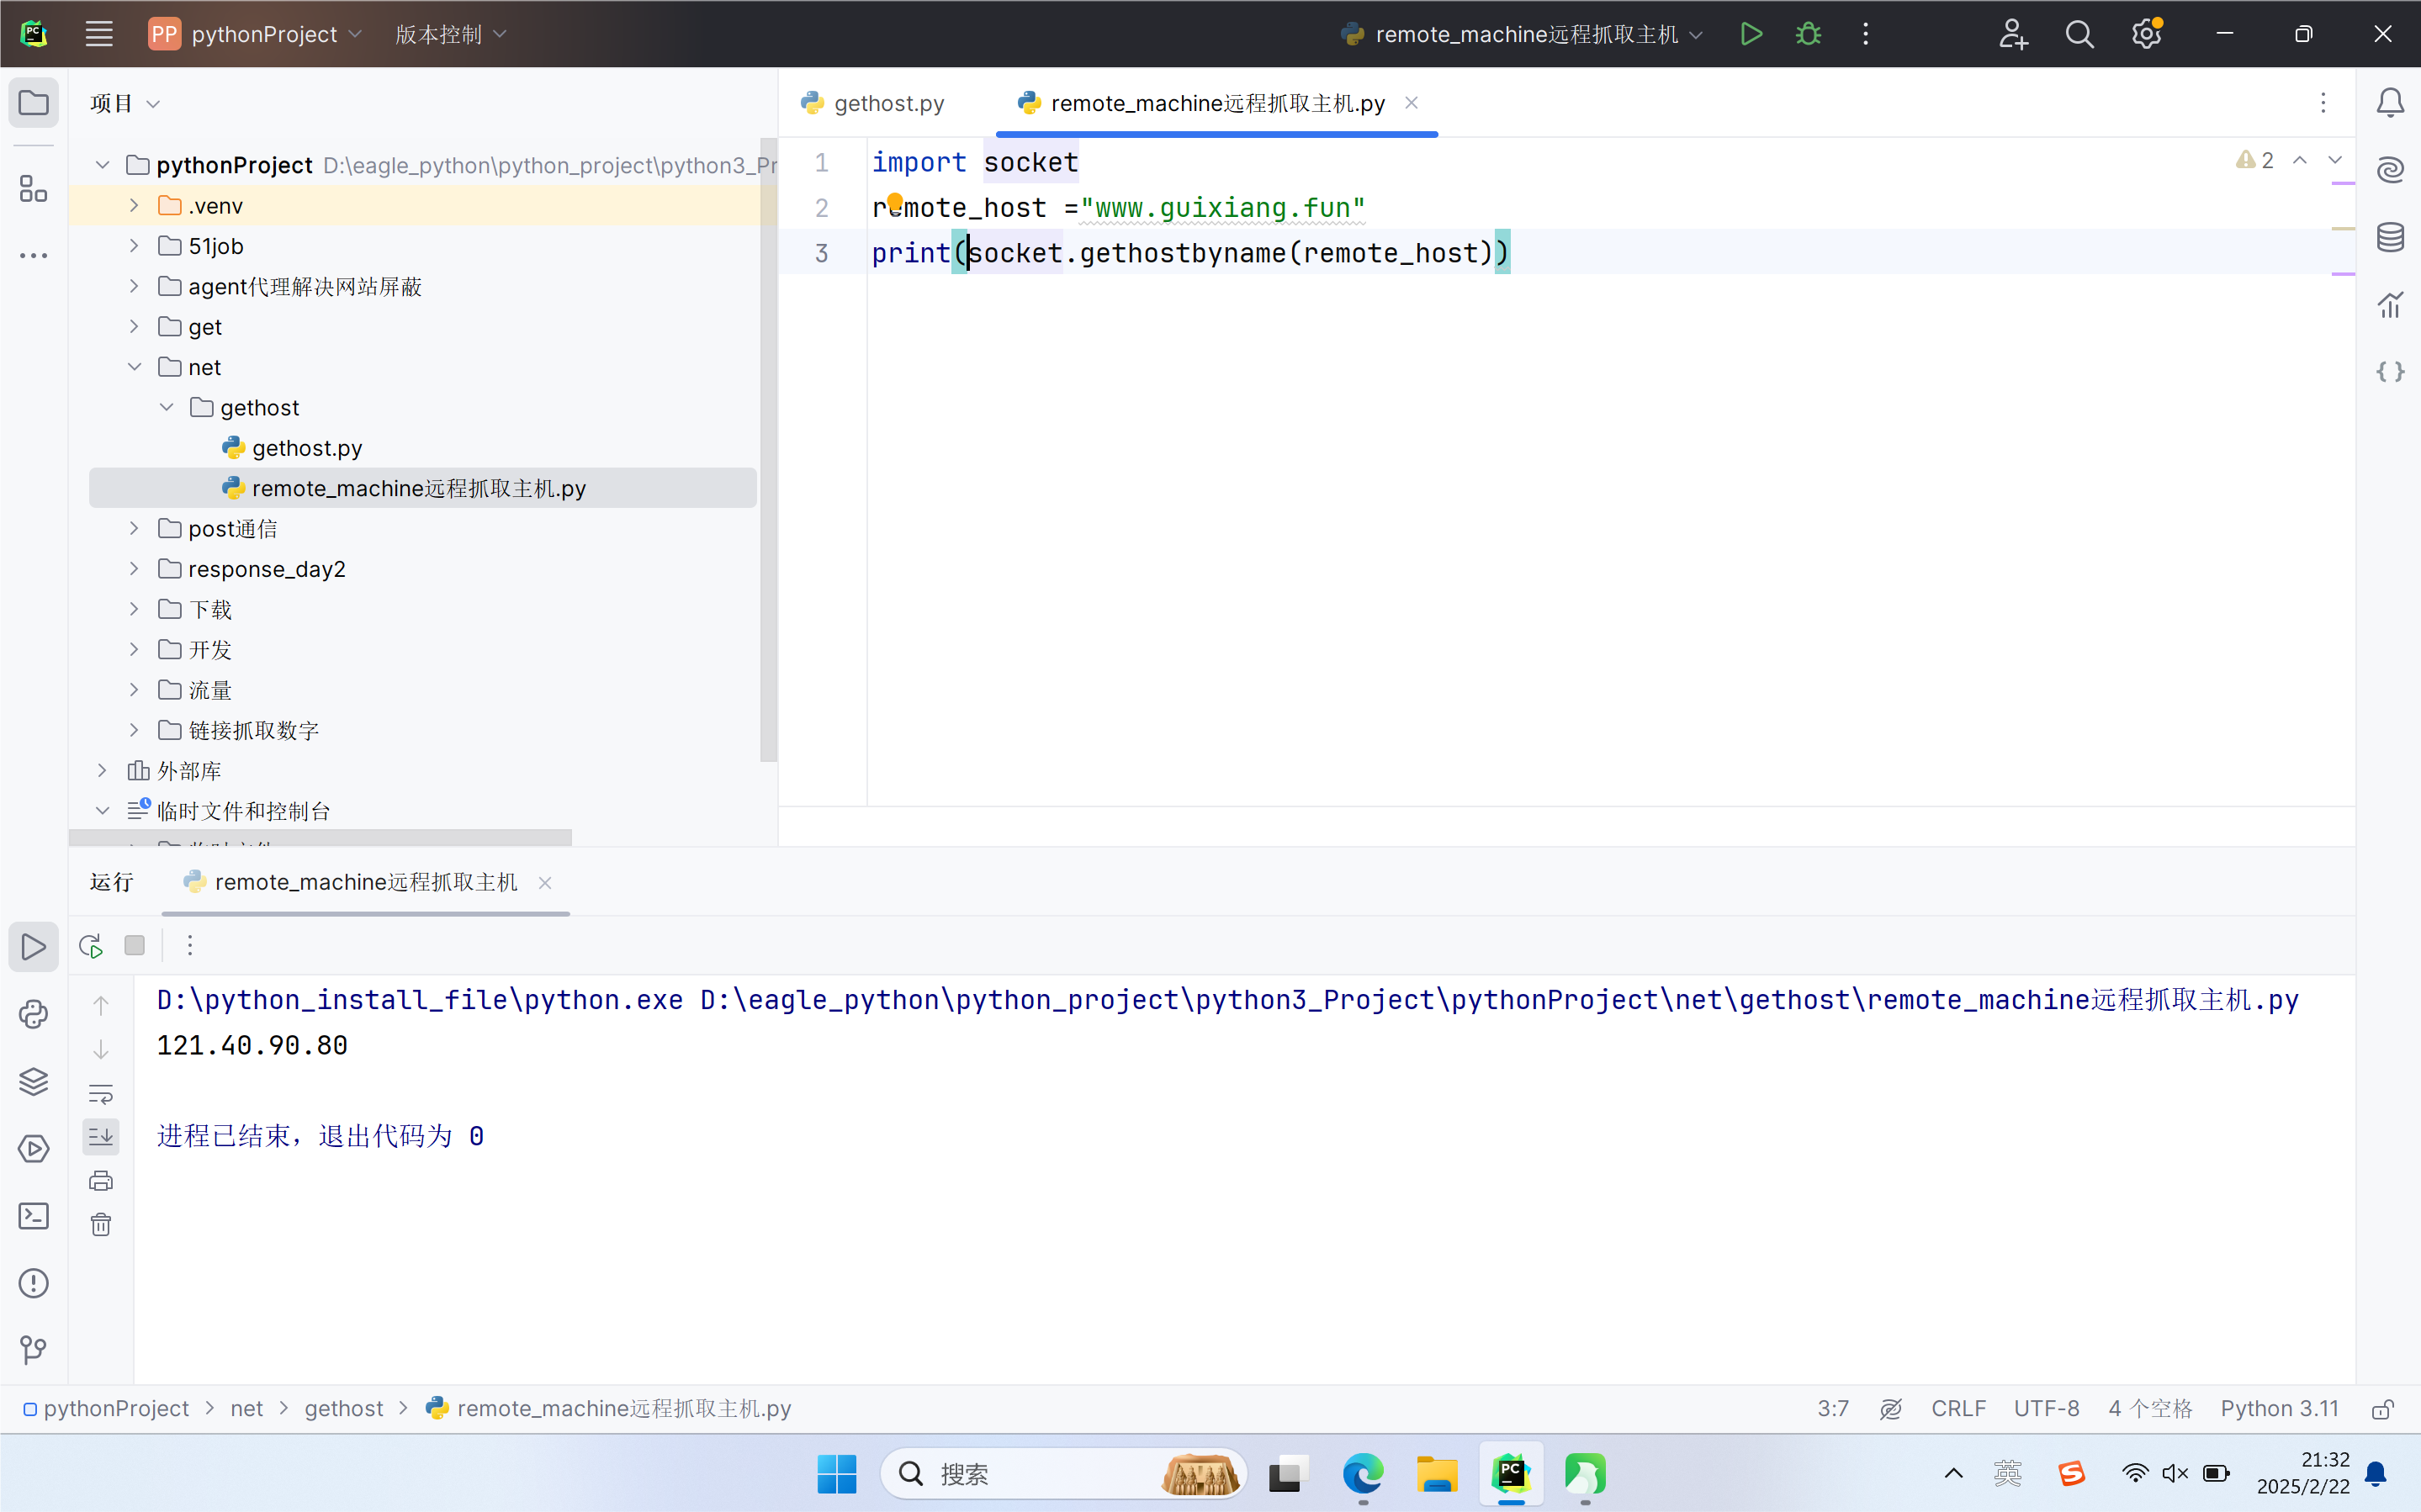Expand the 51job folder
Viewport: 2421px width, 1512px height.
[x=134, y=246]
